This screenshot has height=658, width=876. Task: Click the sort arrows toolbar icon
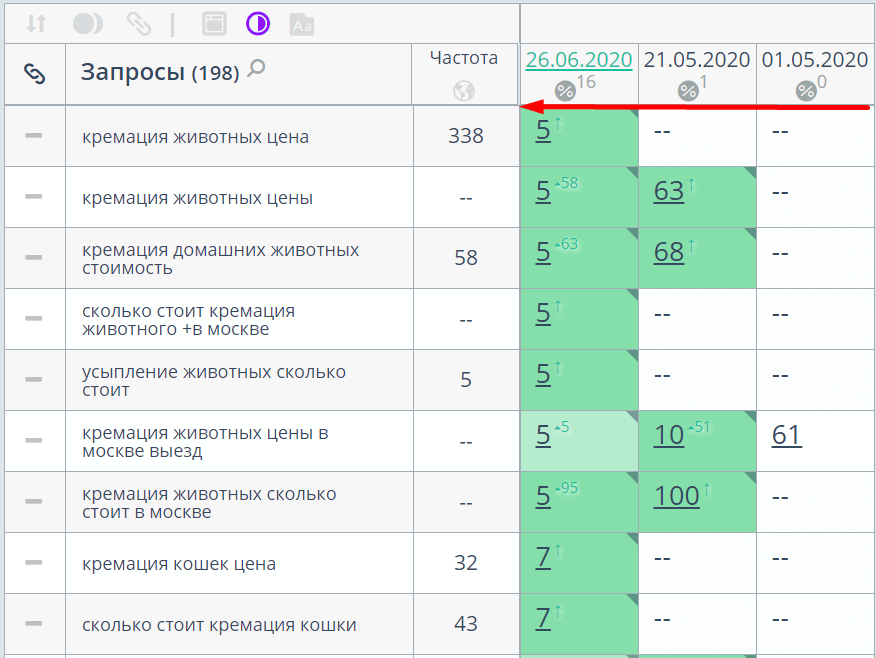coord(36,24)
